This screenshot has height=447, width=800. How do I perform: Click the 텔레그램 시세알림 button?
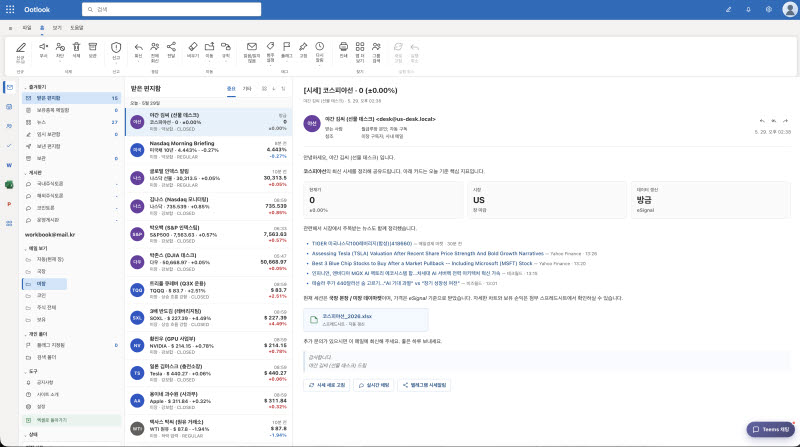[x=424, y=385]
